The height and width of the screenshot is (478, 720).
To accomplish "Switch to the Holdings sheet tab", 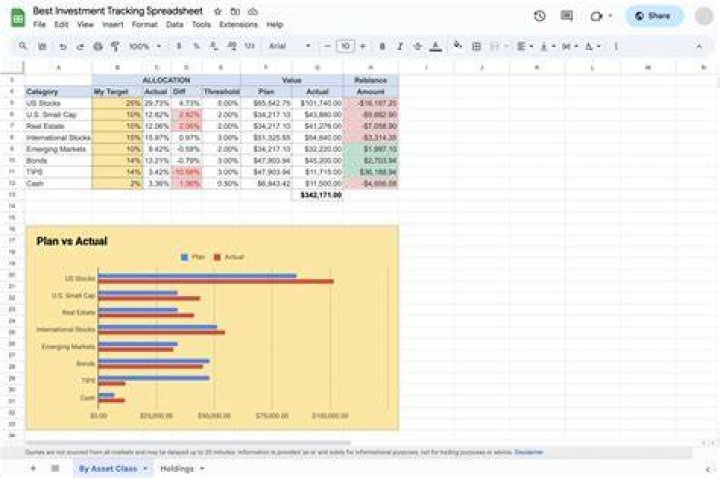I will point(177,469).
